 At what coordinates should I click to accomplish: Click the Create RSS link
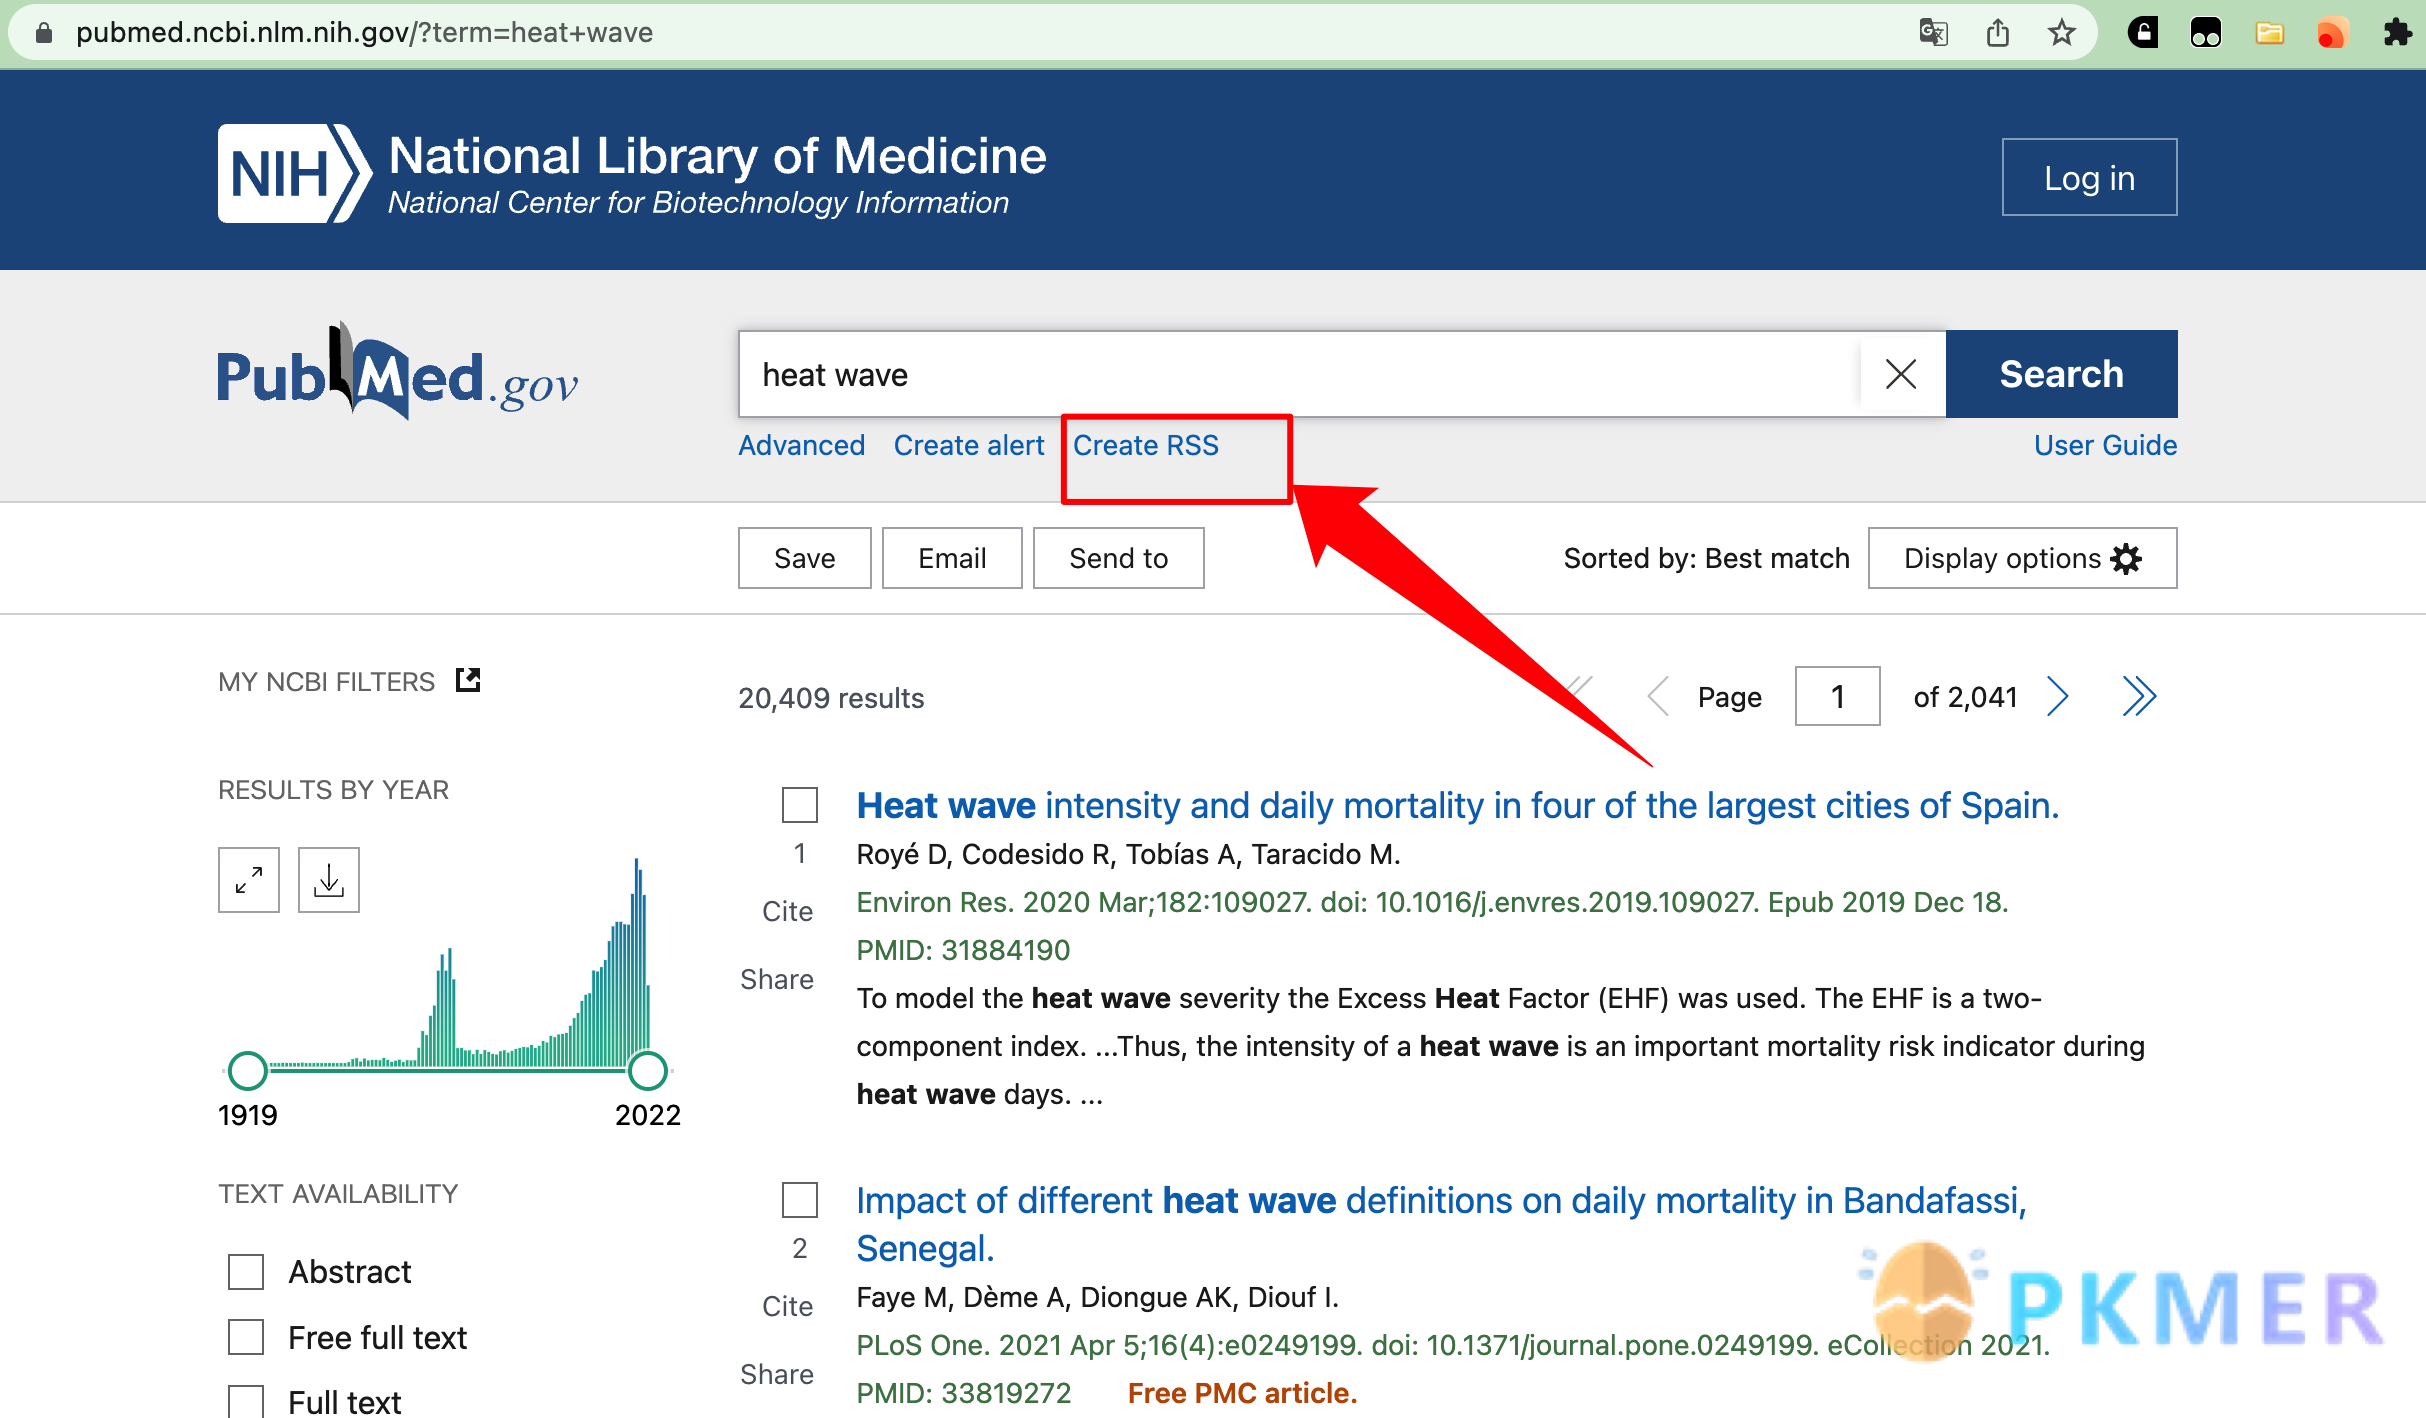pyautogui.click(x=1146, y=445)
